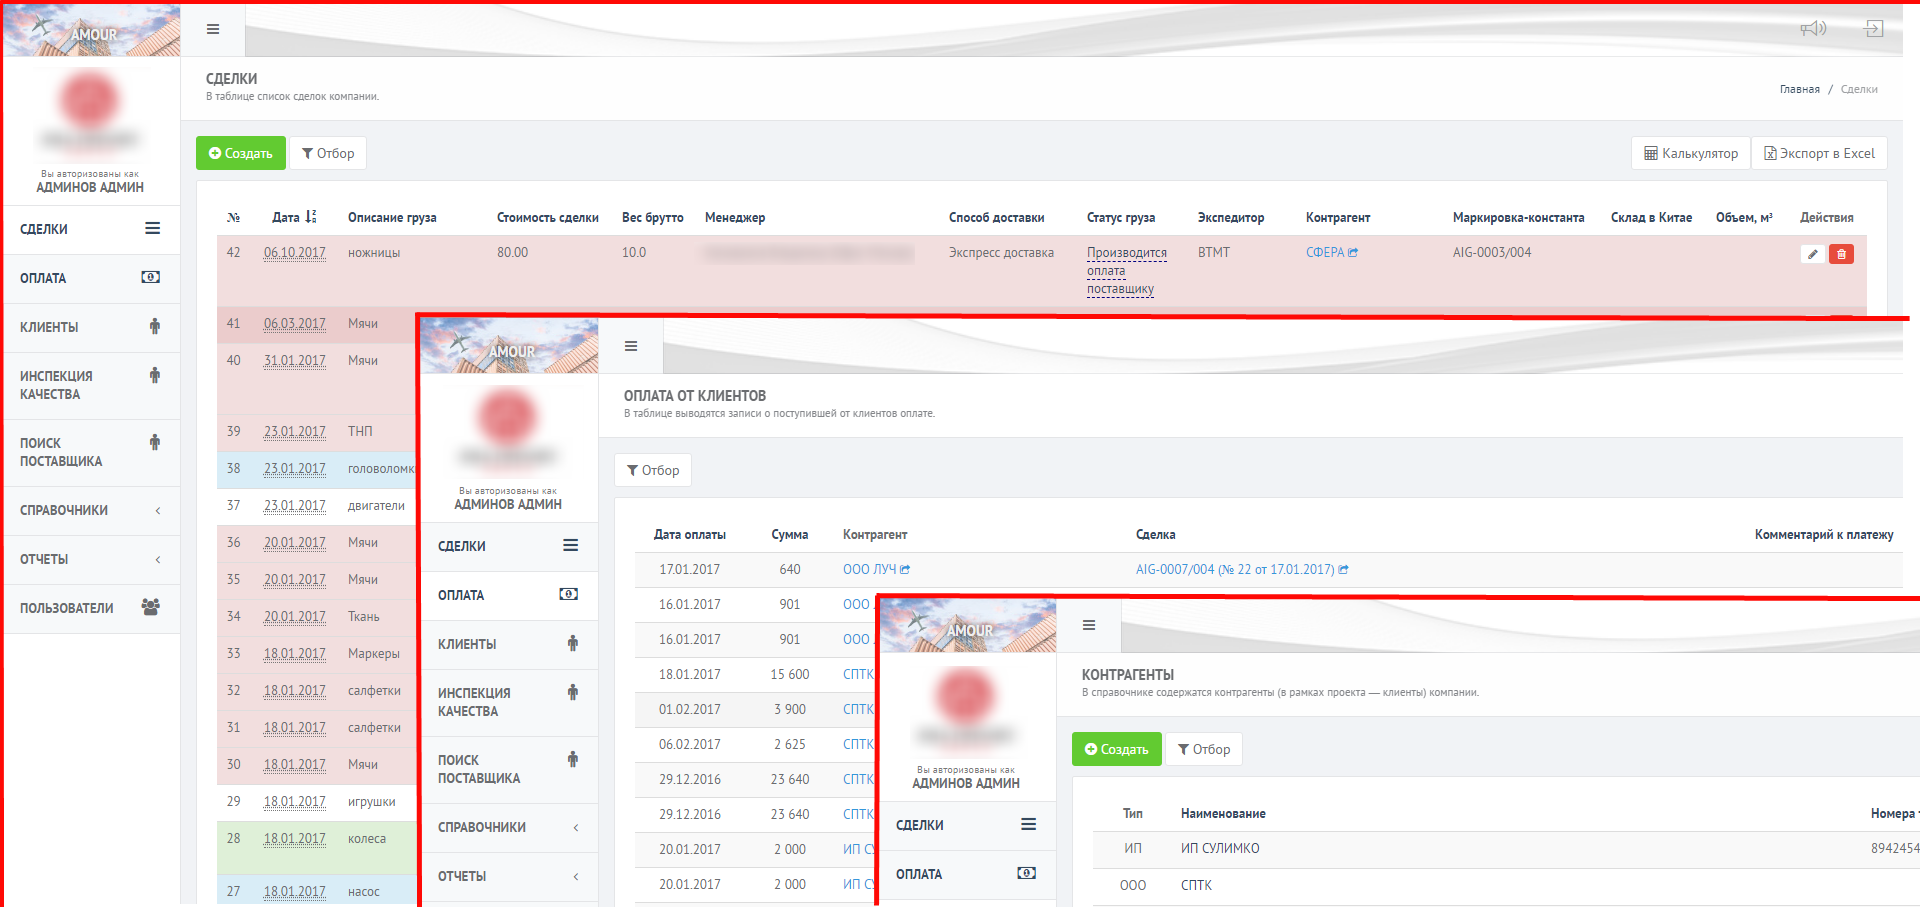This screenshot has height=907, width=1920.
Task: Delete deal 42 with red trash icon
Action: coord(1841,254)
